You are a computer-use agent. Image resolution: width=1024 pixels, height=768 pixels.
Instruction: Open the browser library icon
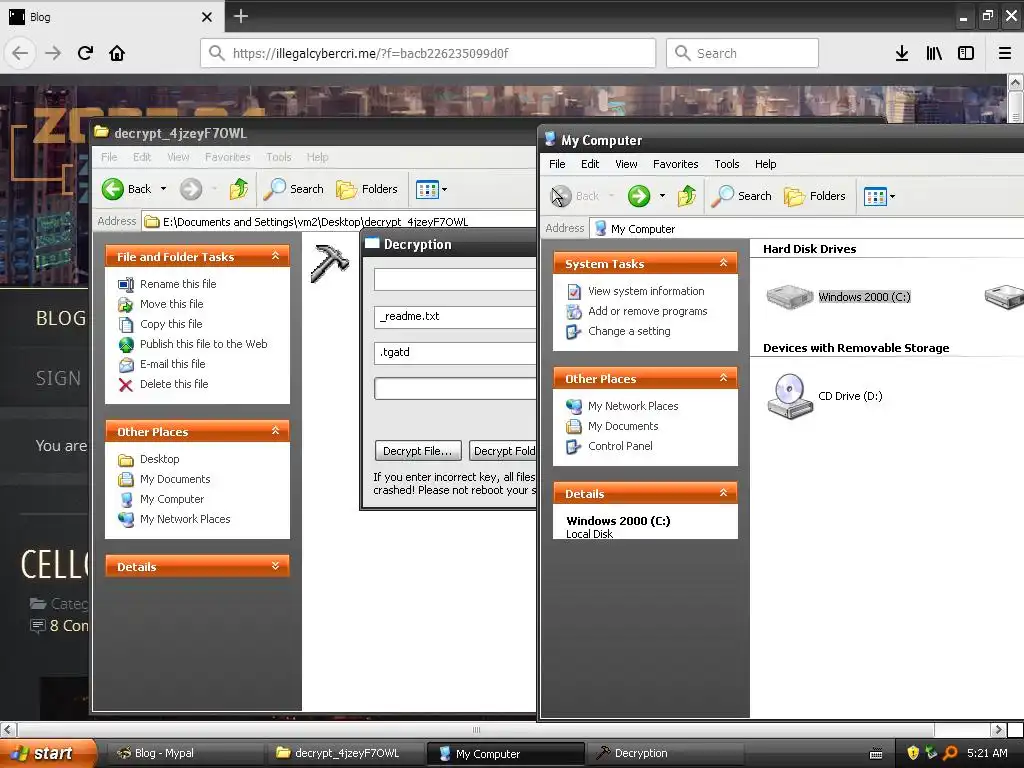point(934,53)
